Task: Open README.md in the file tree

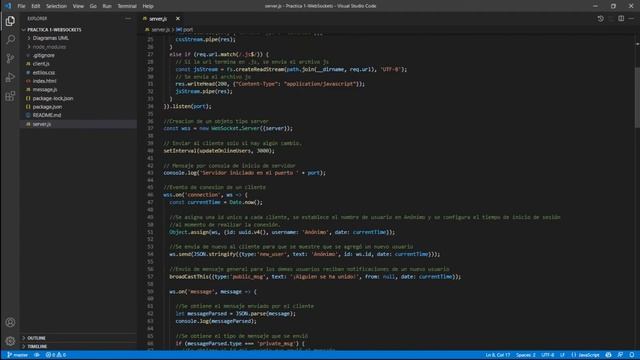Action: tap(47, 116)
